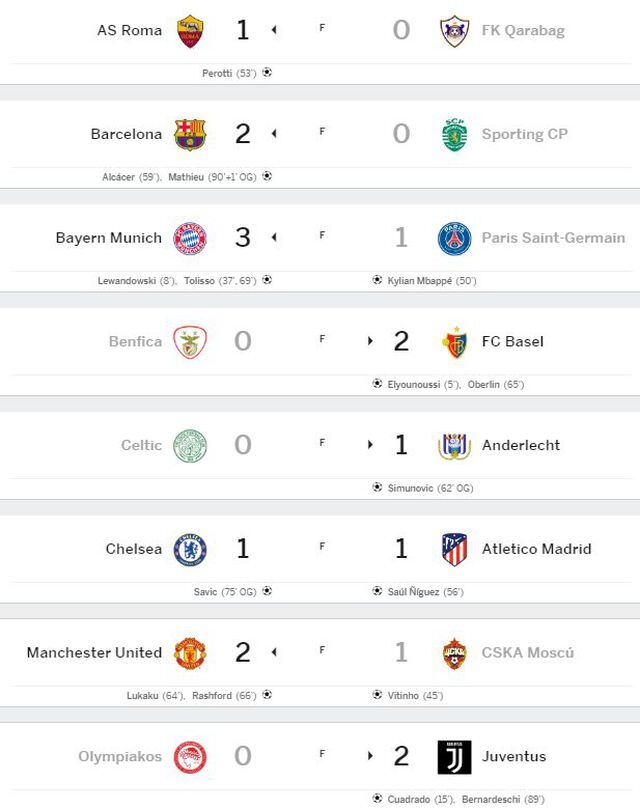640x809 pixels.
Task: Click the Benfica team name
Action: [135, 342]
